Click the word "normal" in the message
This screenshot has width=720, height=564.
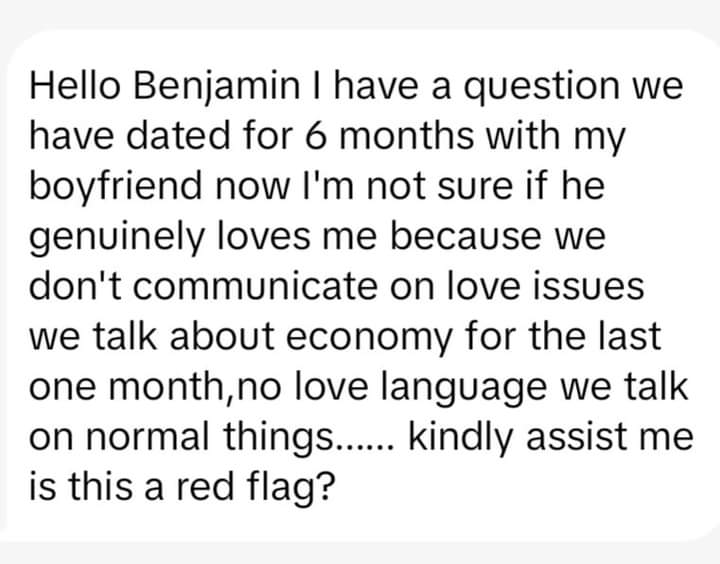click(x=174, y=437)
